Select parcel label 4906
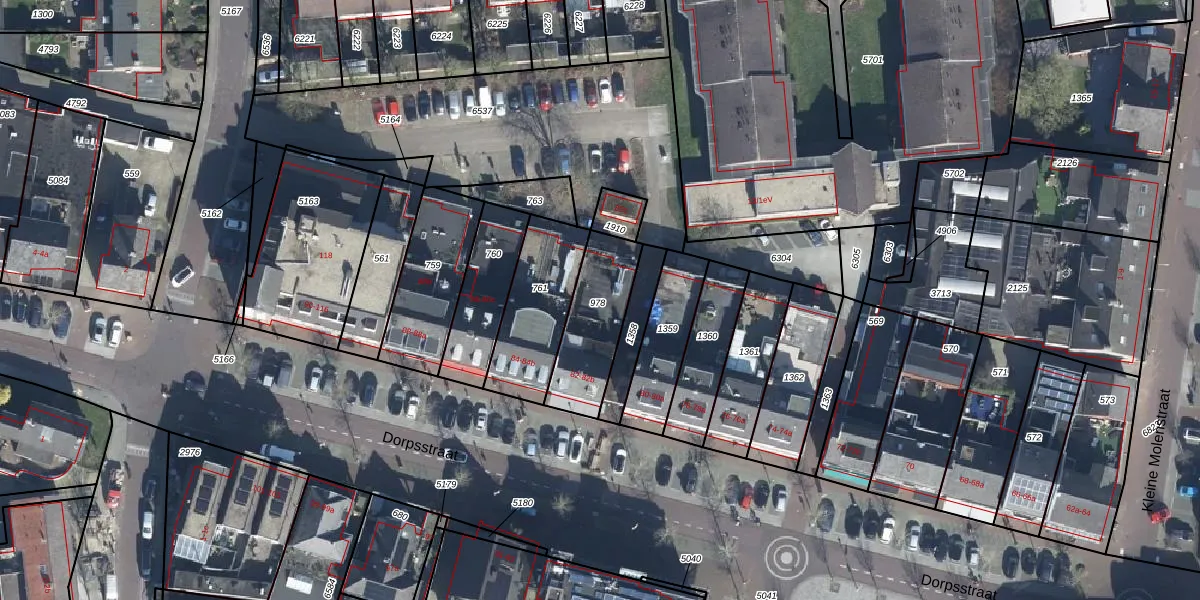This screenshot has width=1200, height=600. [946, 231]
